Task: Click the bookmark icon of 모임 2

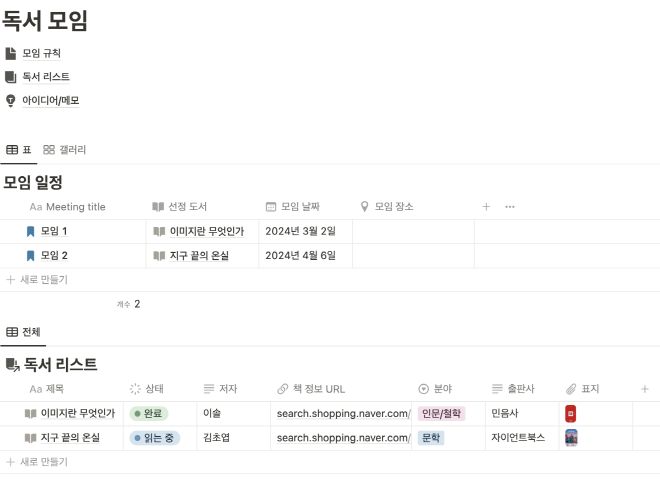Action: [30, 256]
